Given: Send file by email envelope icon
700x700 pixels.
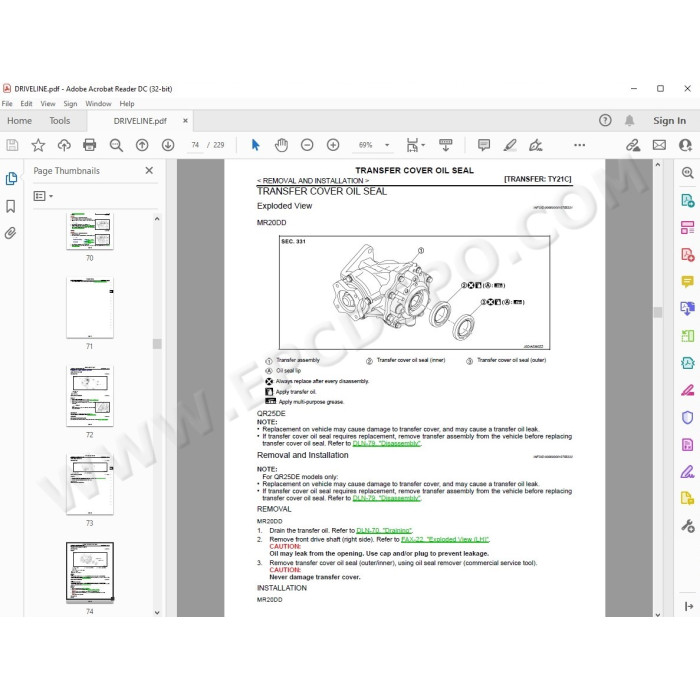Looking at the screenshot, I should click(x=659, y=145).
